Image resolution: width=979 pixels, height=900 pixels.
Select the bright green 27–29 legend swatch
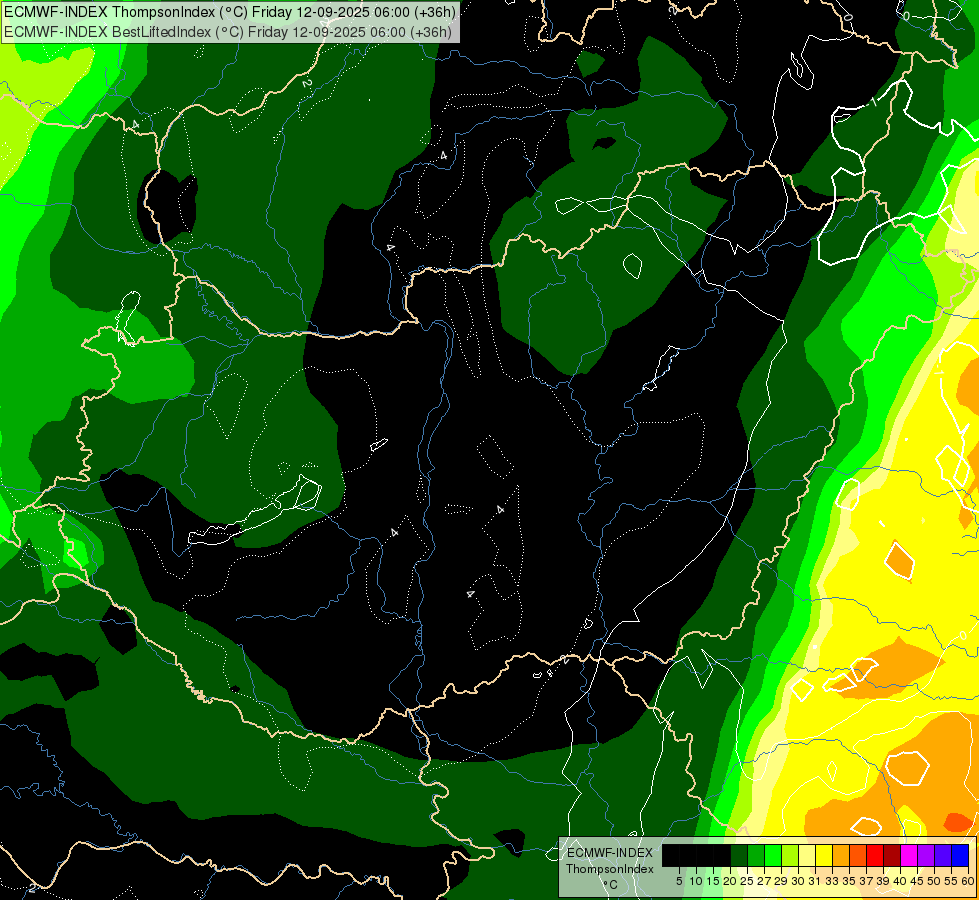773,855
